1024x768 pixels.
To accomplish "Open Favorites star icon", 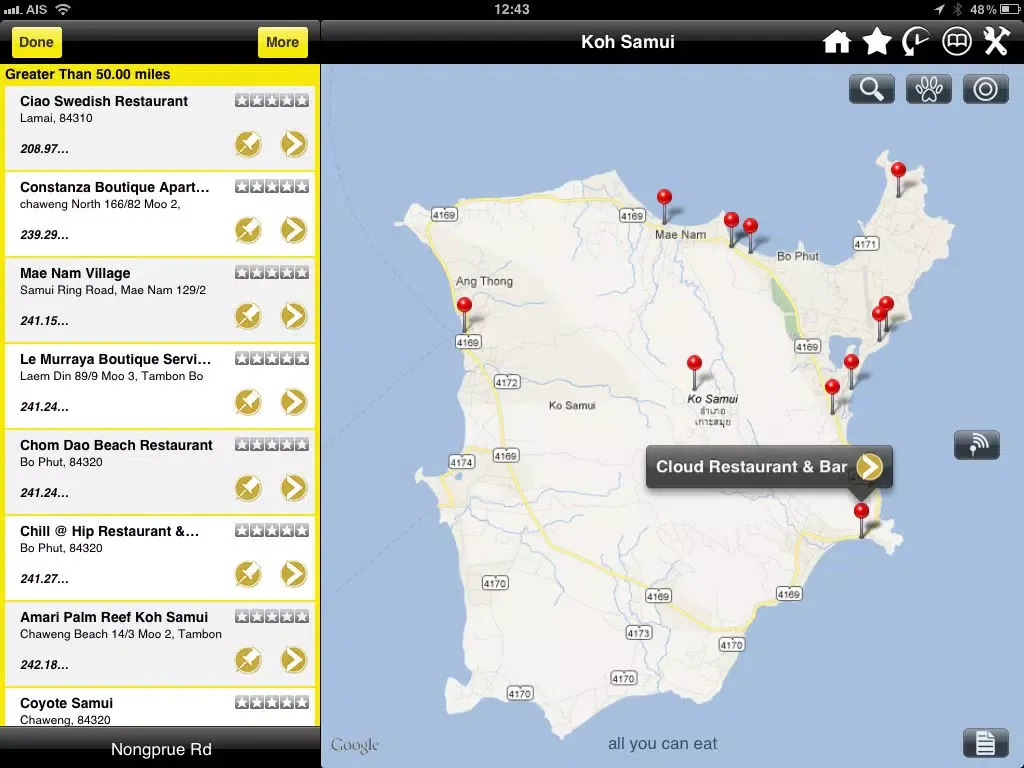I will 876,42.
